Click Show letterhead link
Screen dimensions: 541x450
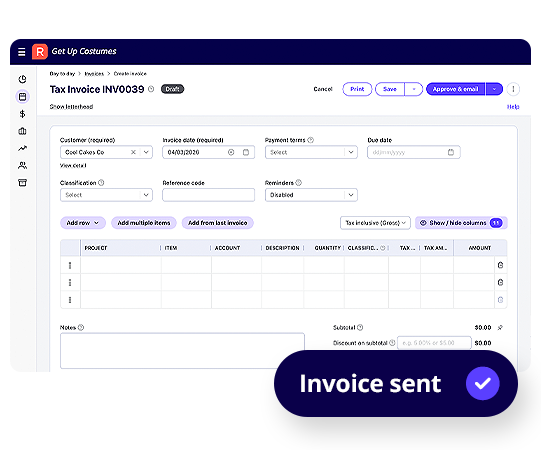[x=71, y=107]
